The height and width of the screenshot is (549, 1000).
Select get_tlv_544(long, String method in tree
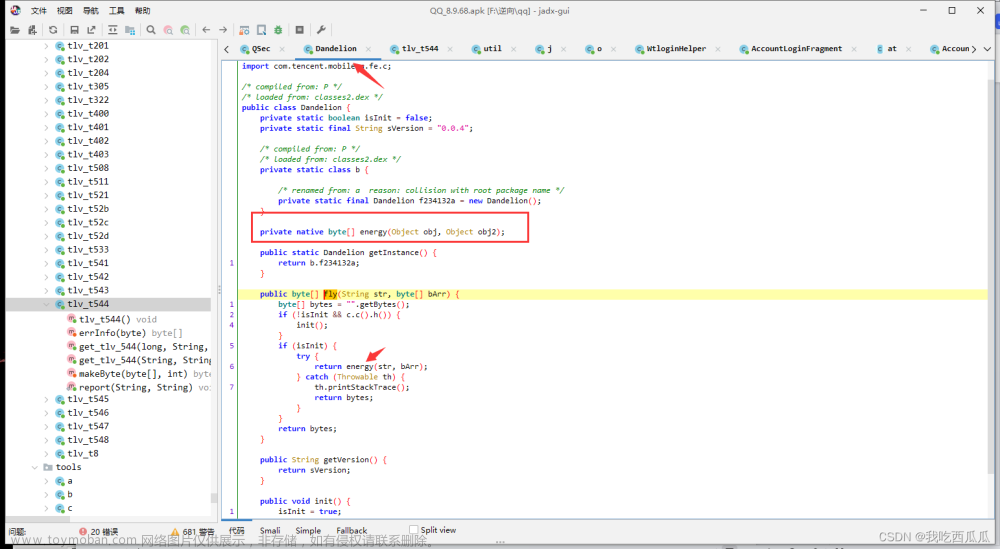click(x=138, y=347)
